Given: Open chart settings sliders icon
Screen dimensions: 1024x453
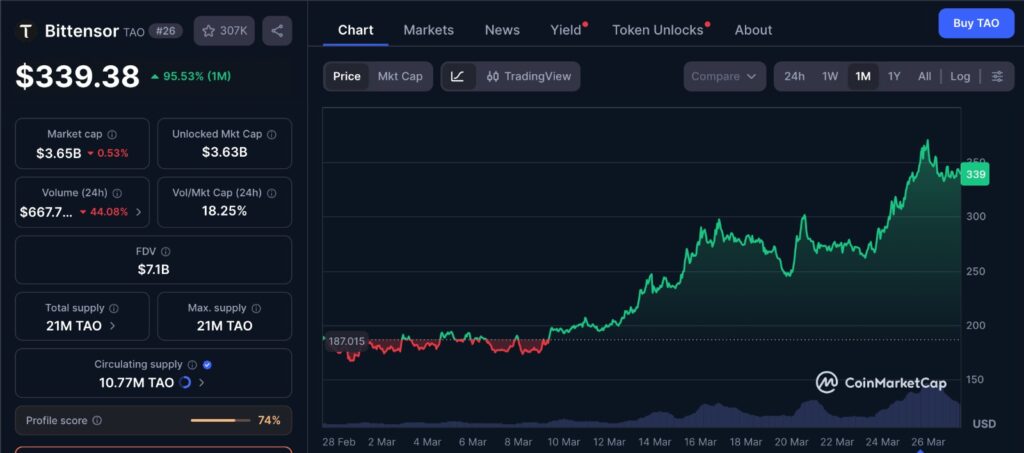Looking at the screenshot, I should pyautogui.click(x=997, y=76).
